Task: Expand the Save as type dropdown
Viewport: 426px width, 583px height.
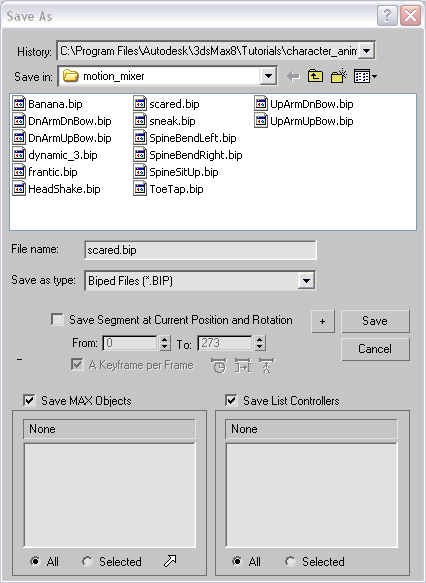Action: click(x=306, y=280)
